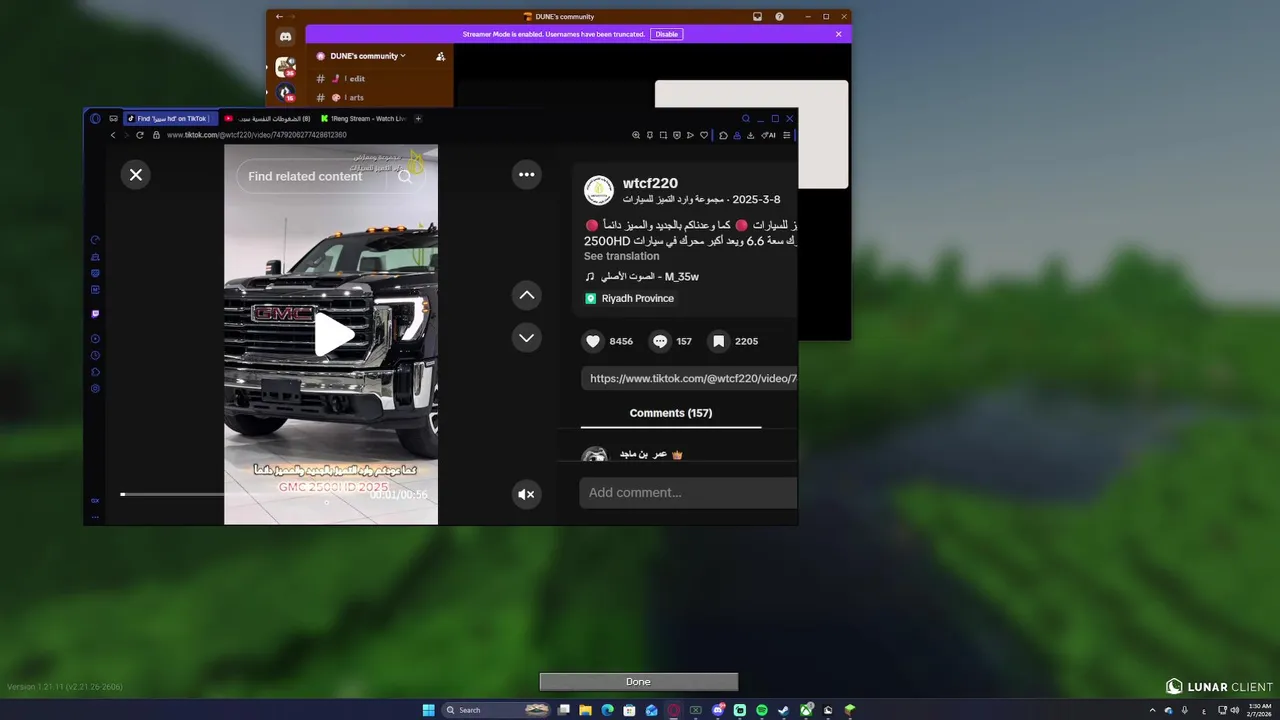Open Spotify from the taskbar

click(762, 710)
